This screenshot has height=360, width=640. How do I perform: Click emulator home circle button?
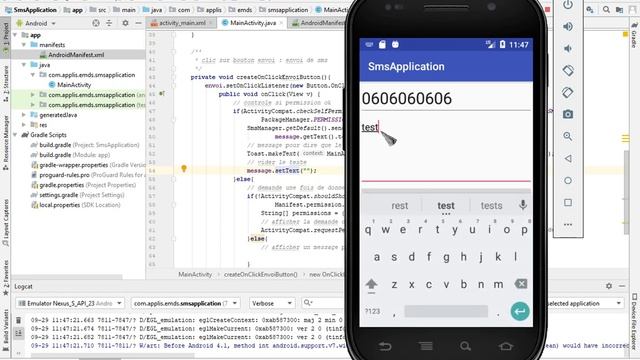click(x=568, y=180)
